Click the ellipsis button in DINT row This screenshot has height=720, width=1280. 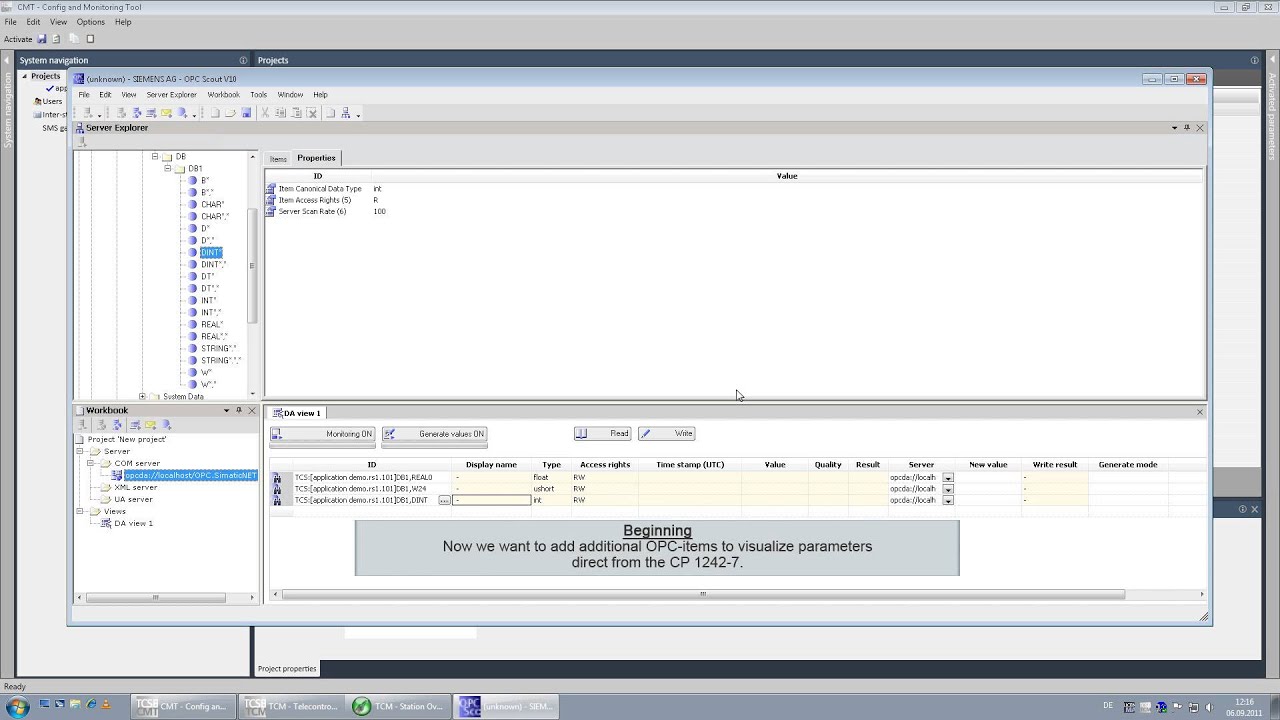(444, 500)
